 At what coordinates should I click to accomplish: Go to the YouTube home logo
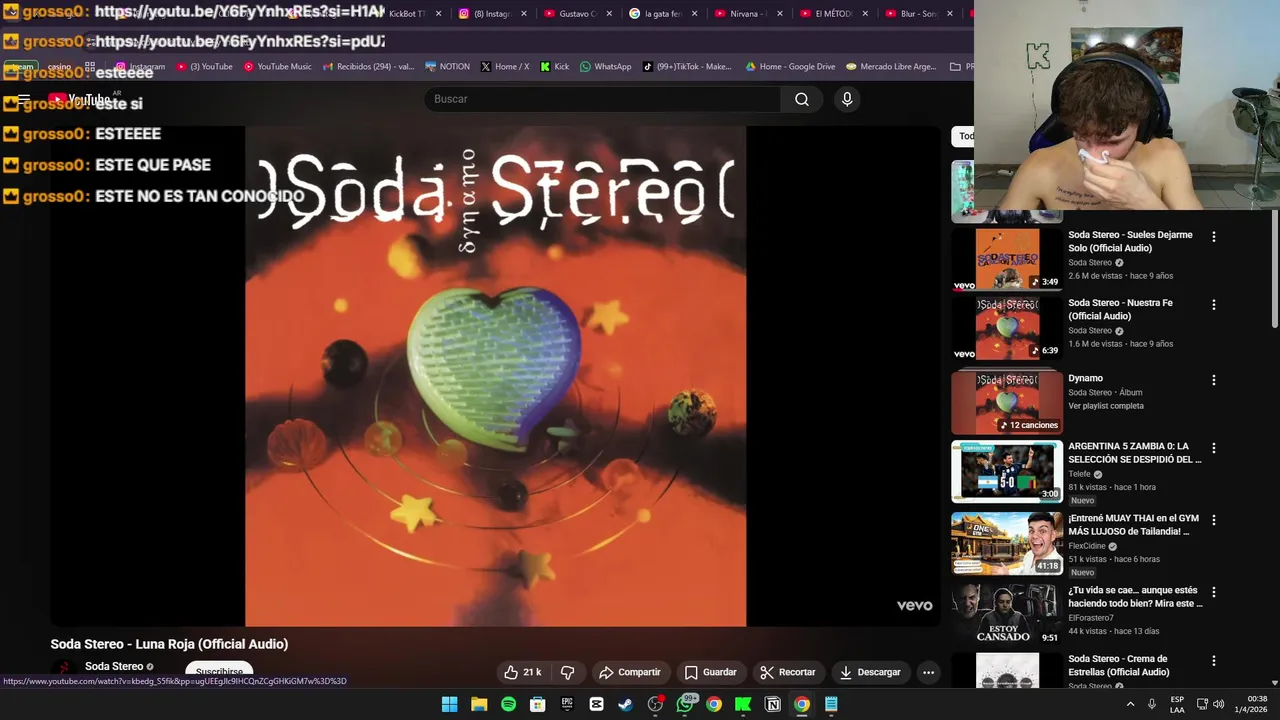point(80,100)
